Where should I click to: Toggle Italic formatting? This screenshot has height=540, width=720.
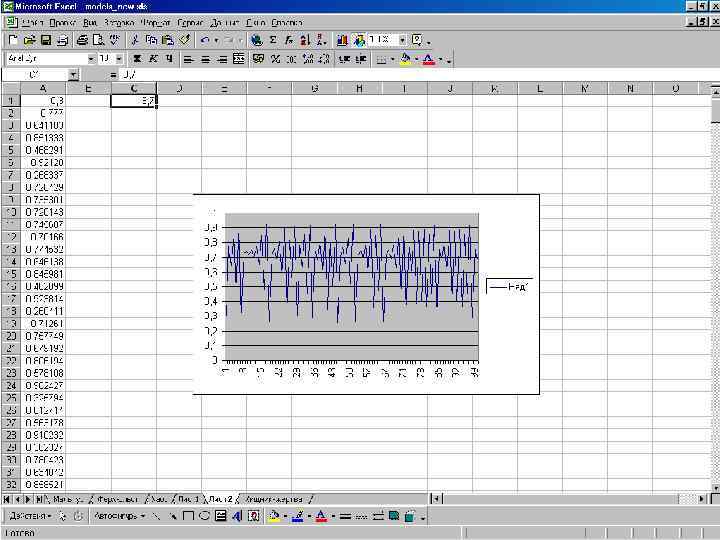point(152,59)
